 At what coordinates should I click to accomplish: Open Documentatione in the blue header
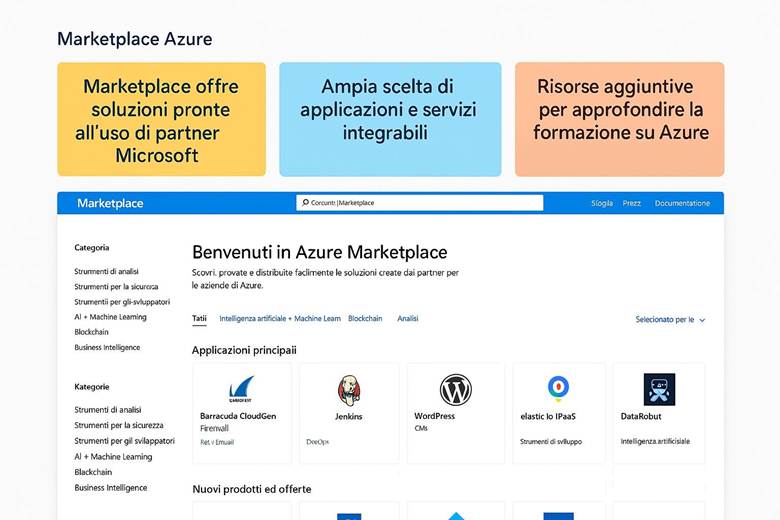pos(682,203)
